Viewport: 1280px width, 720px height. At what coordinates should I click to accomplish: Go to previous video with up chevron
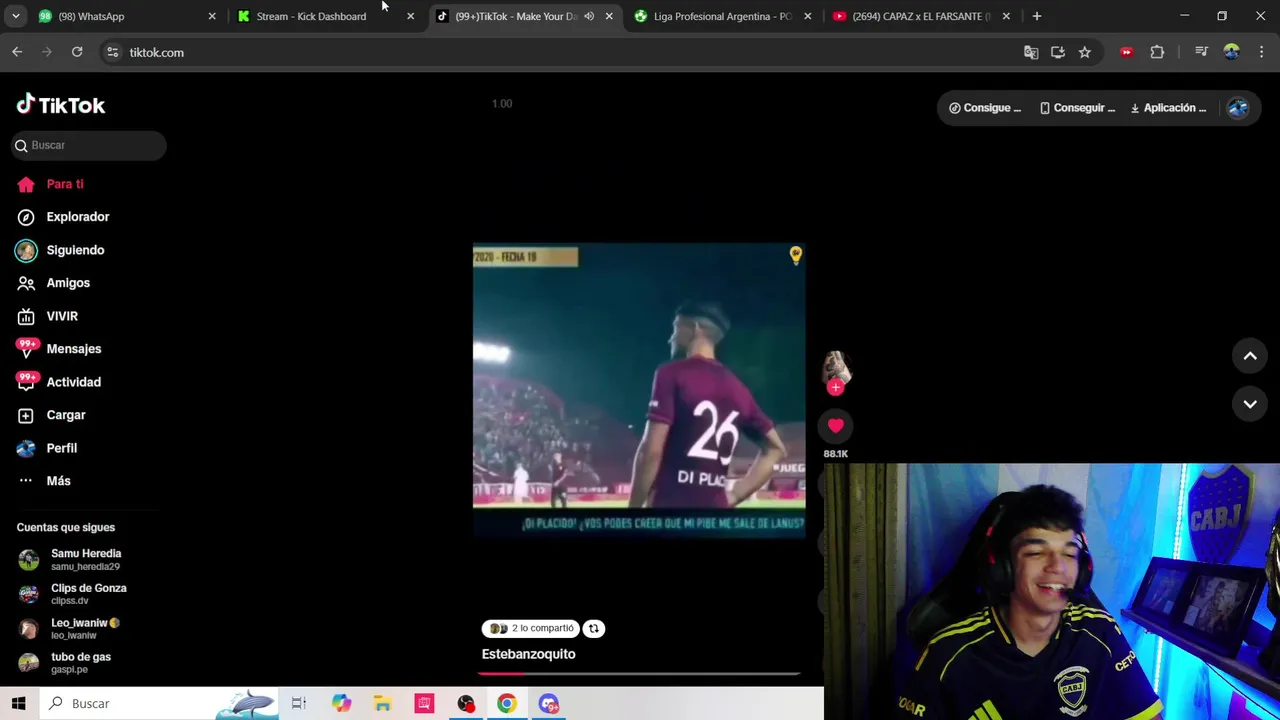pos(1250,356)
